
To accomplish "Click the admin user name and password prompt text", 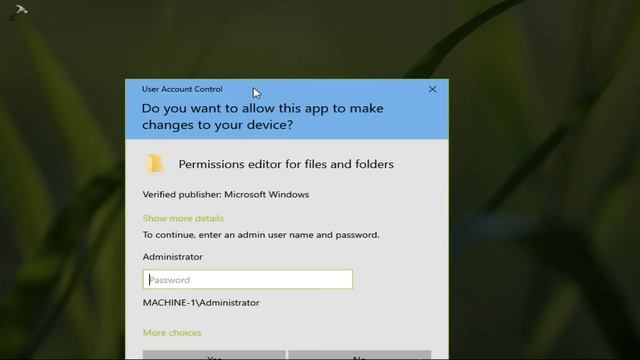I will [x=261, y=235].
